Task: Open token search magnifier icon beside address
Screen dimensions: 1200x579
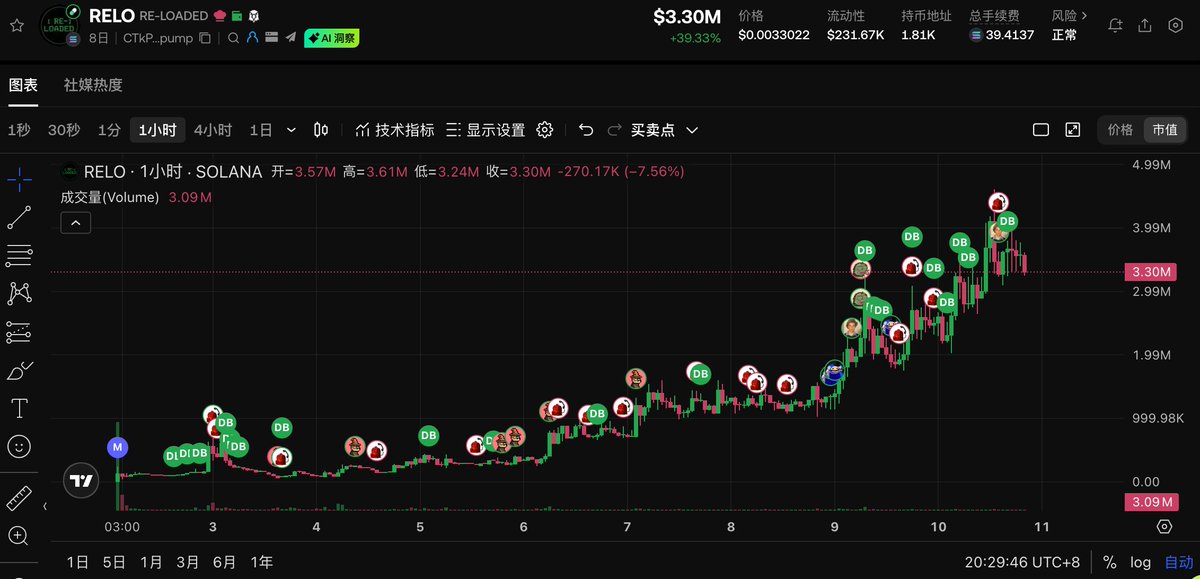Action: (233, 38)
